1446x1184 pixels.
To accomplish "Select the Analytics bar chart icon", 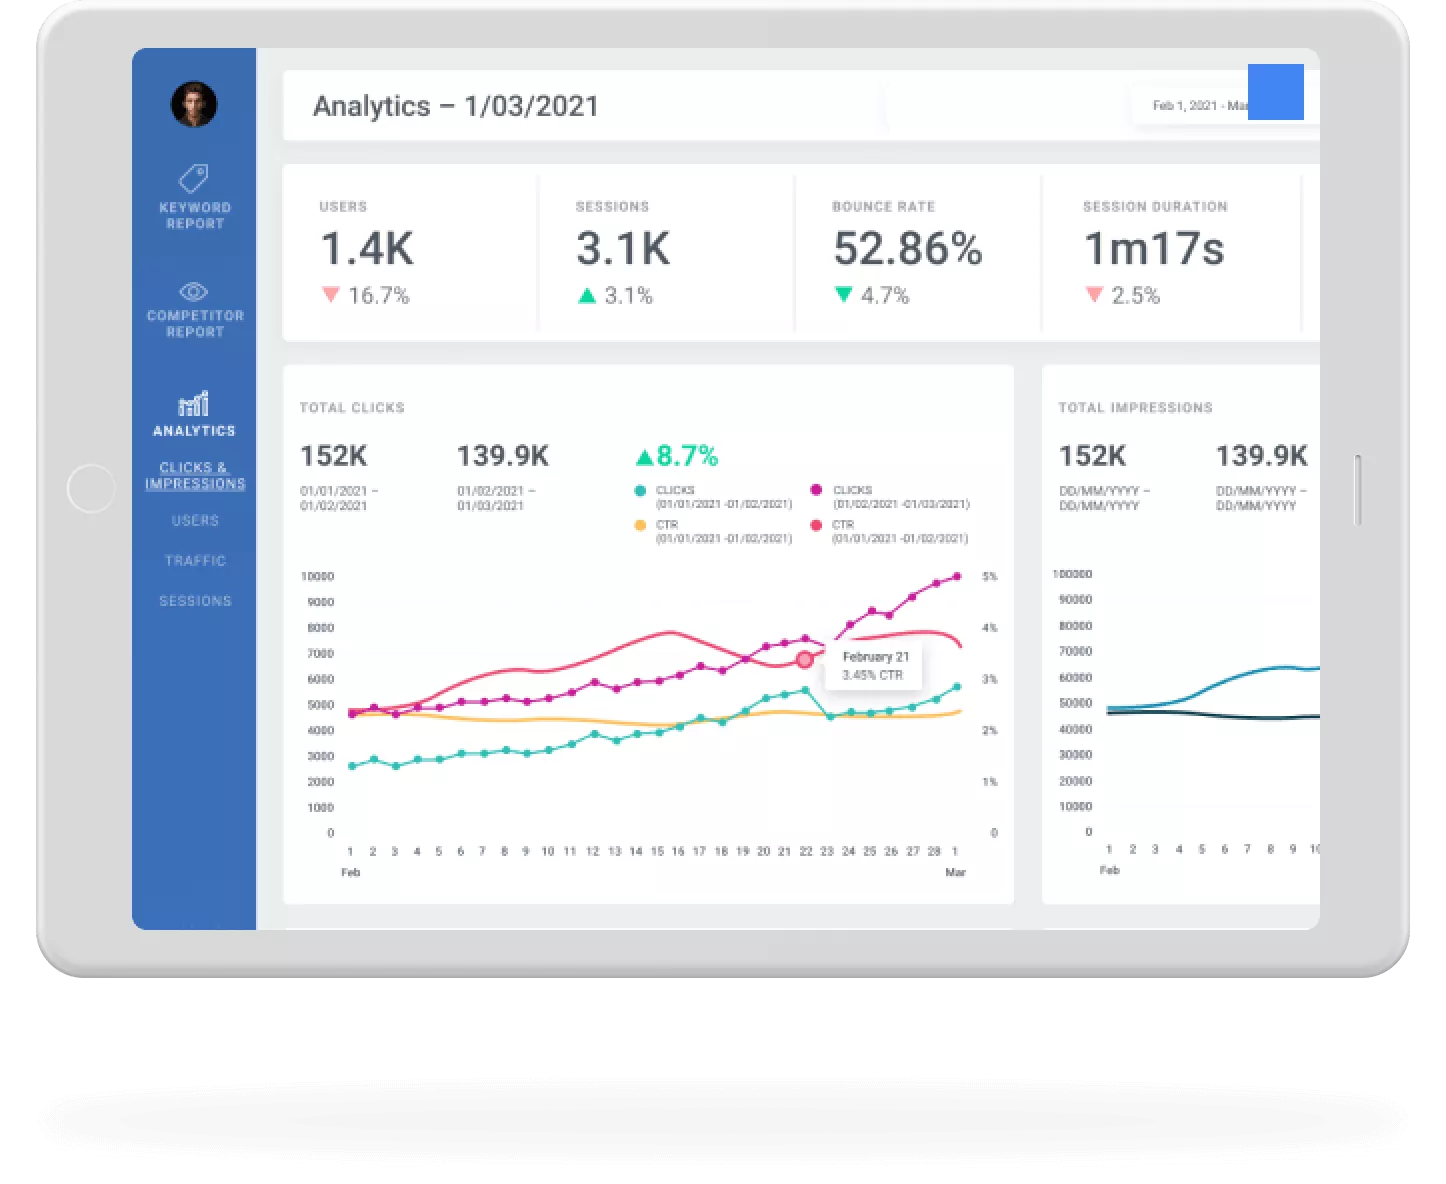I will [x=193, y=403].
